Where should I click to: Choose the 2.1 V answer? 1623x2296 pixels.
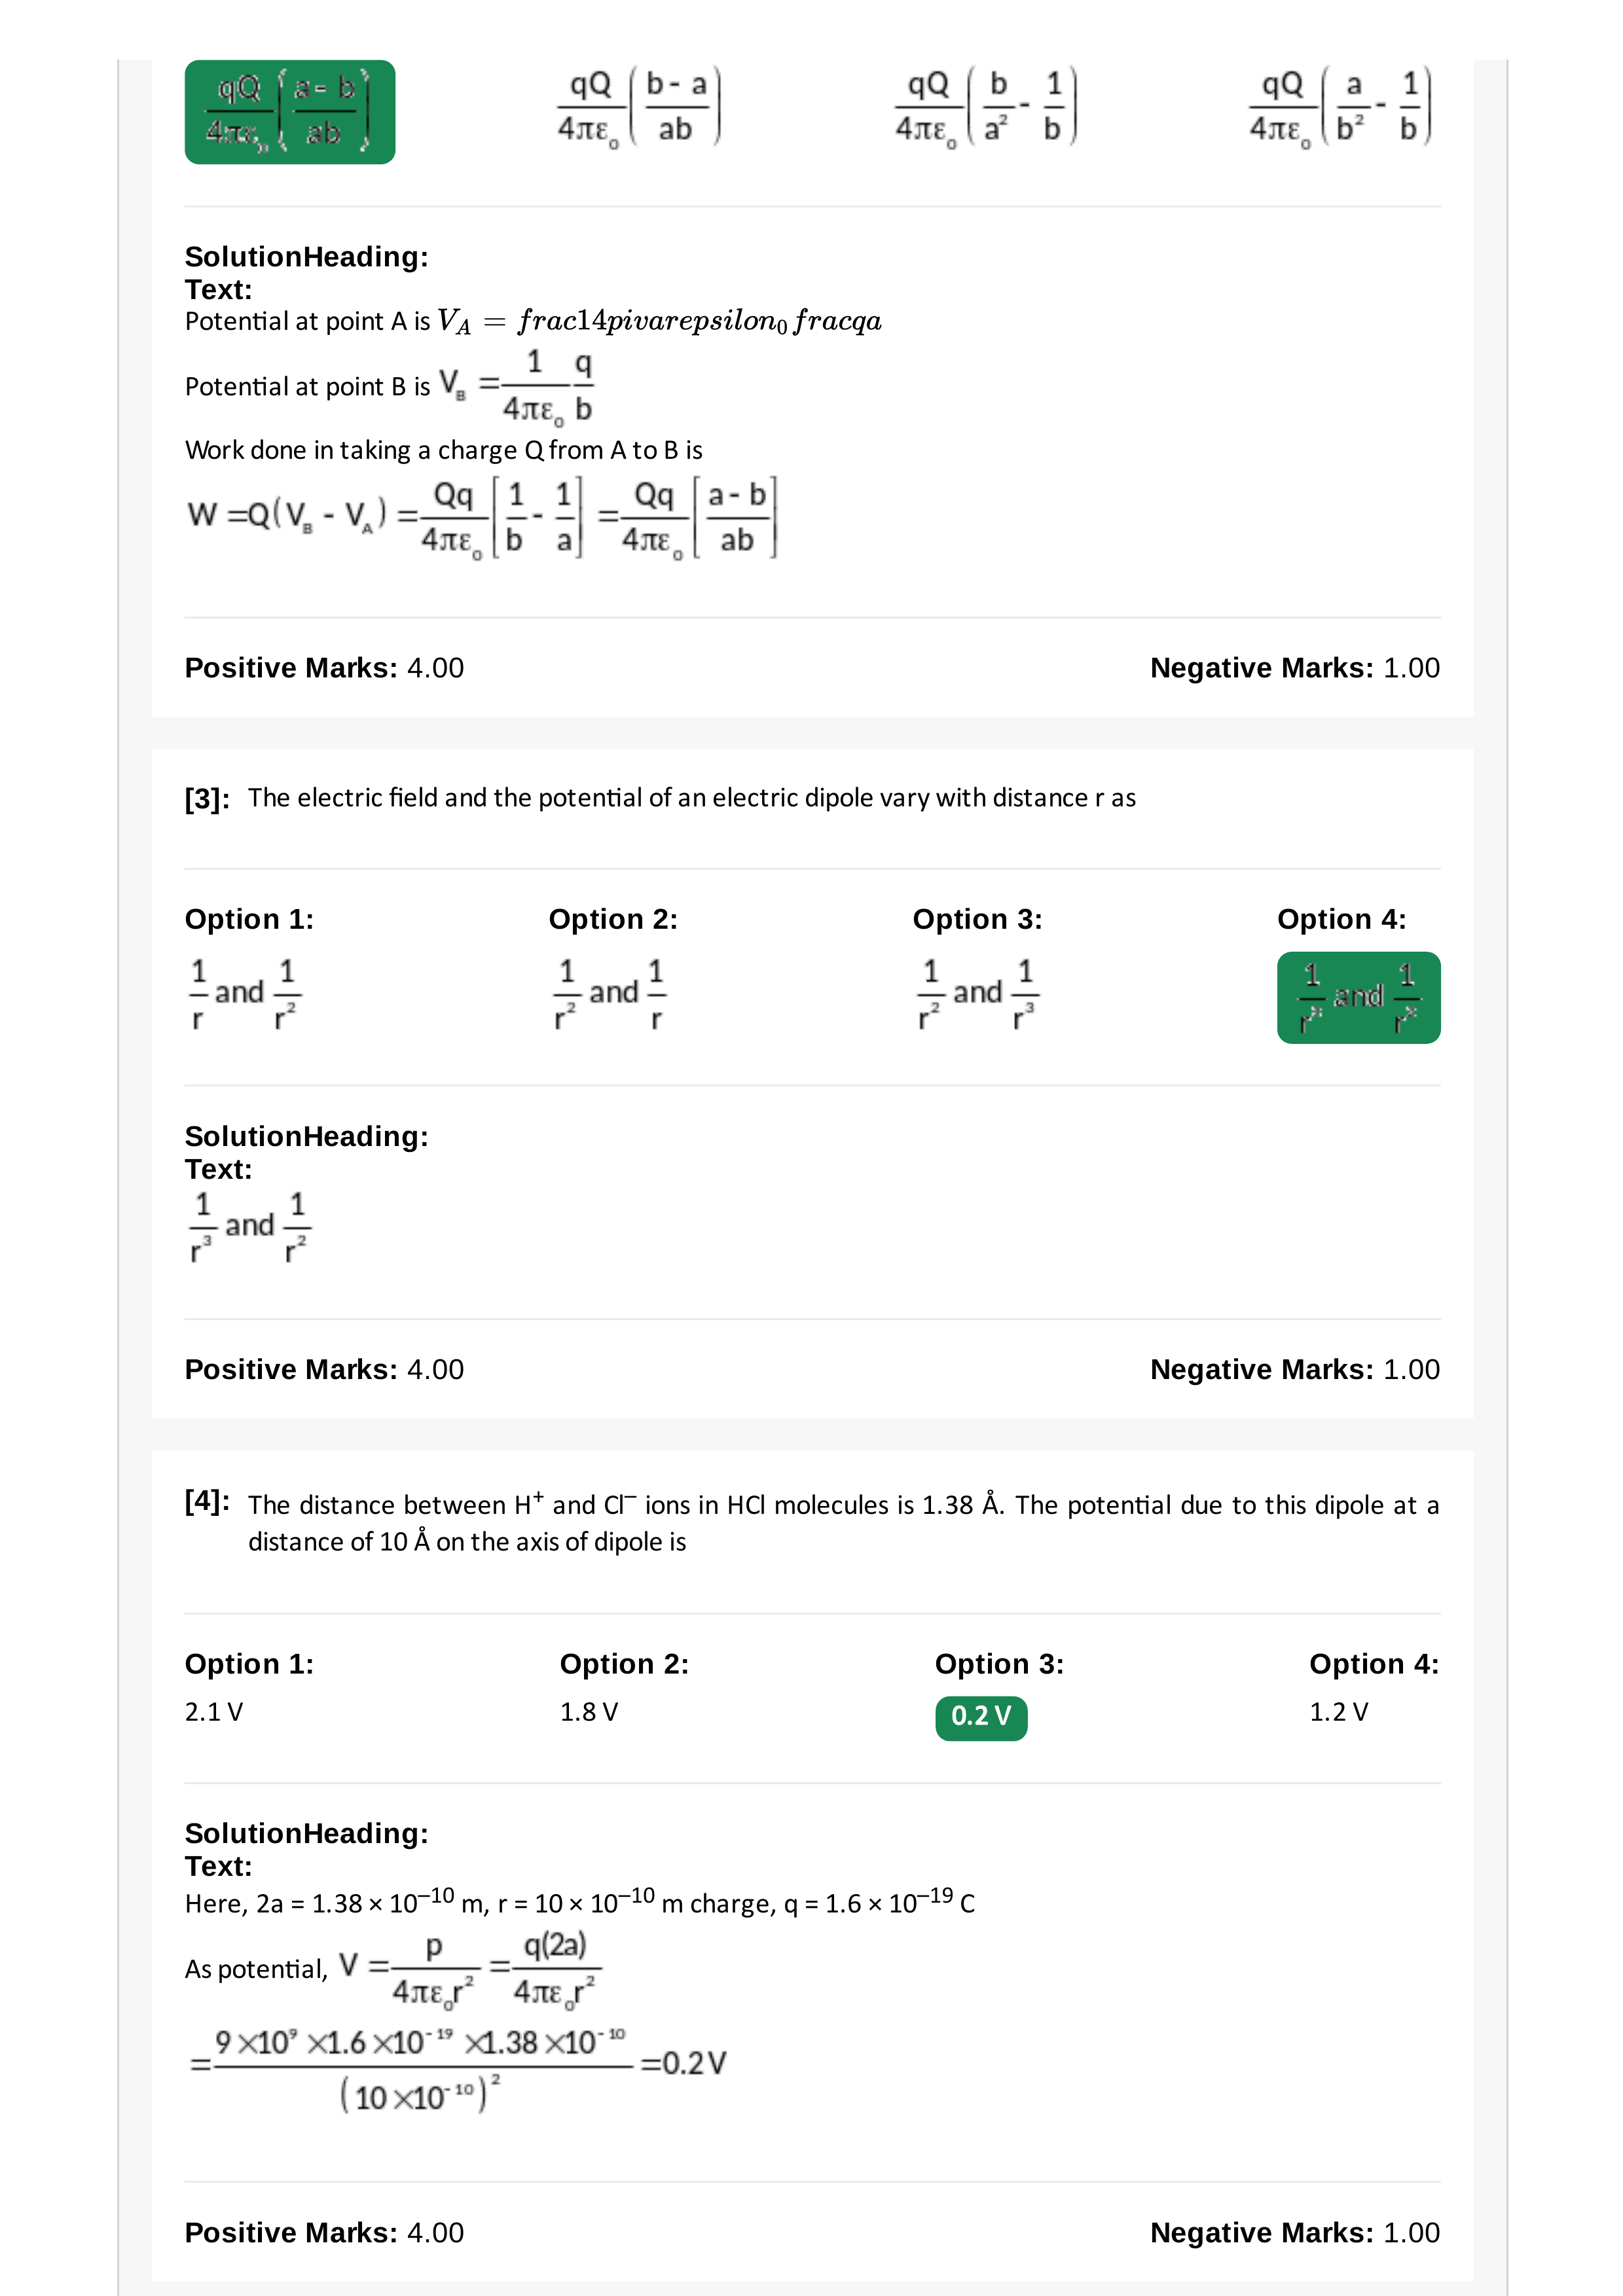[x=214, y=1712]
